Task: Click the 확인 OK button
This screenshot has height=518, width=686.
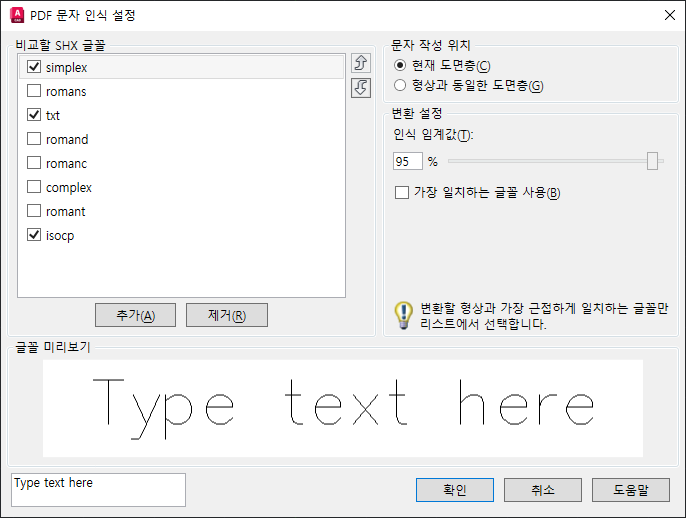Action: tap(455, 490)
